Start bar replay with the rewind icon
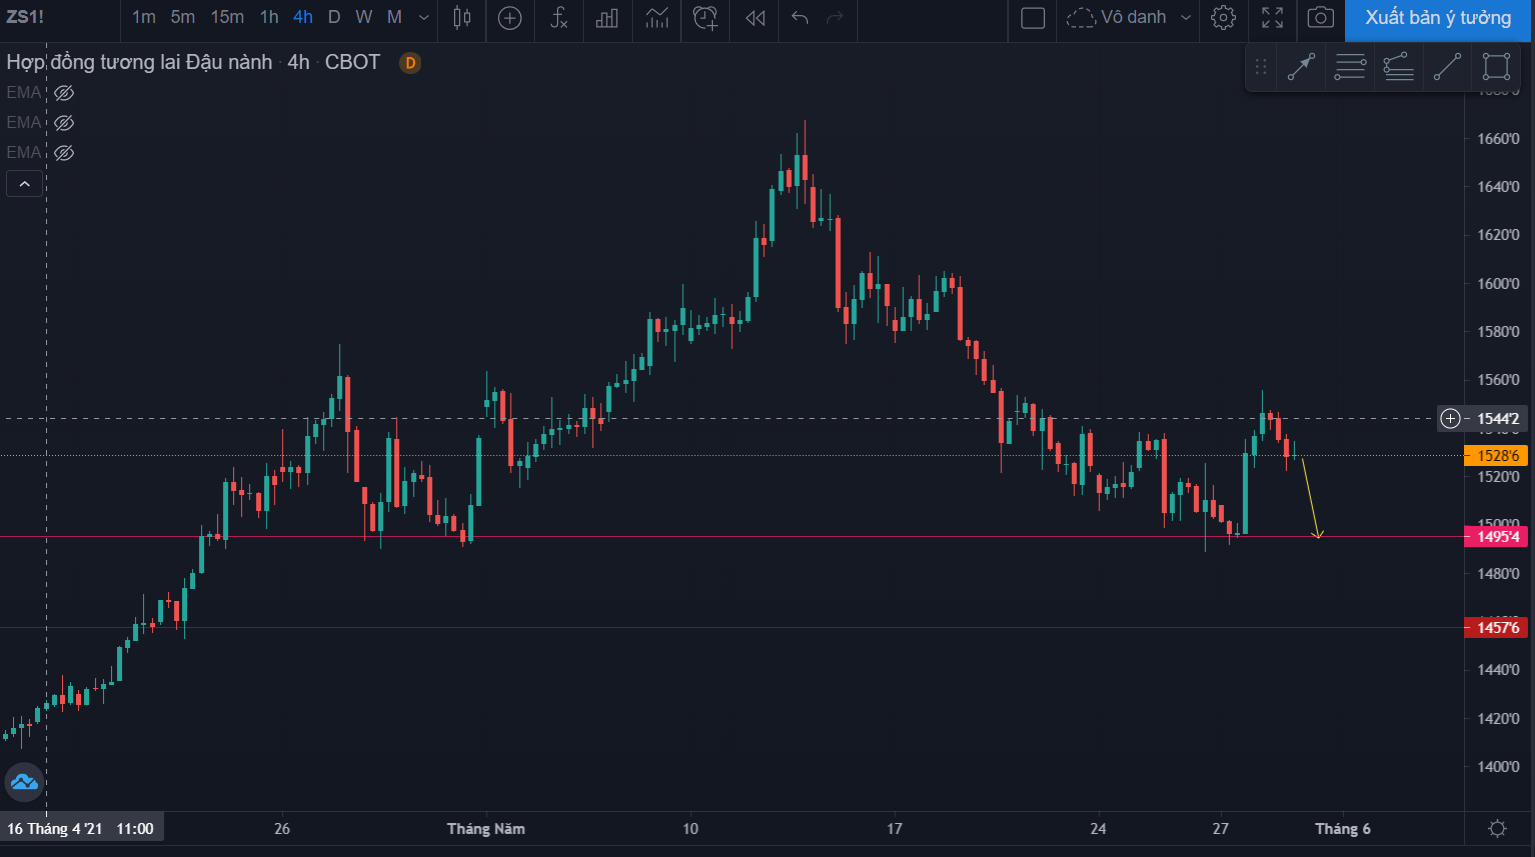 (x=756, y=18)
